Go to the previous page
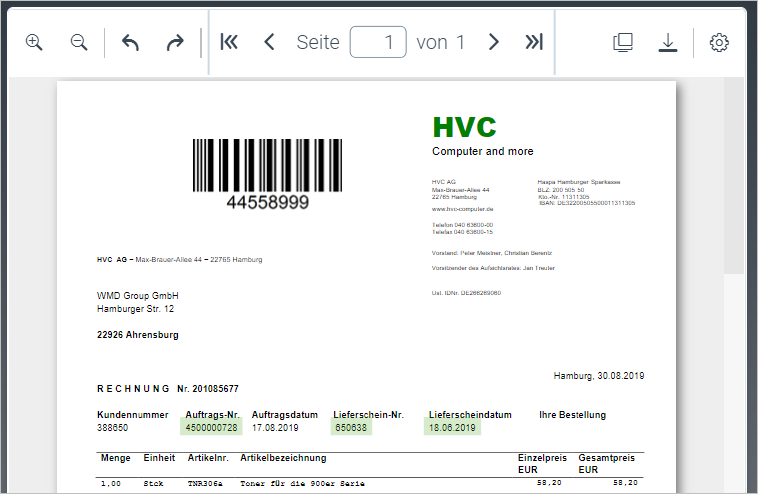 click(268, 42)
